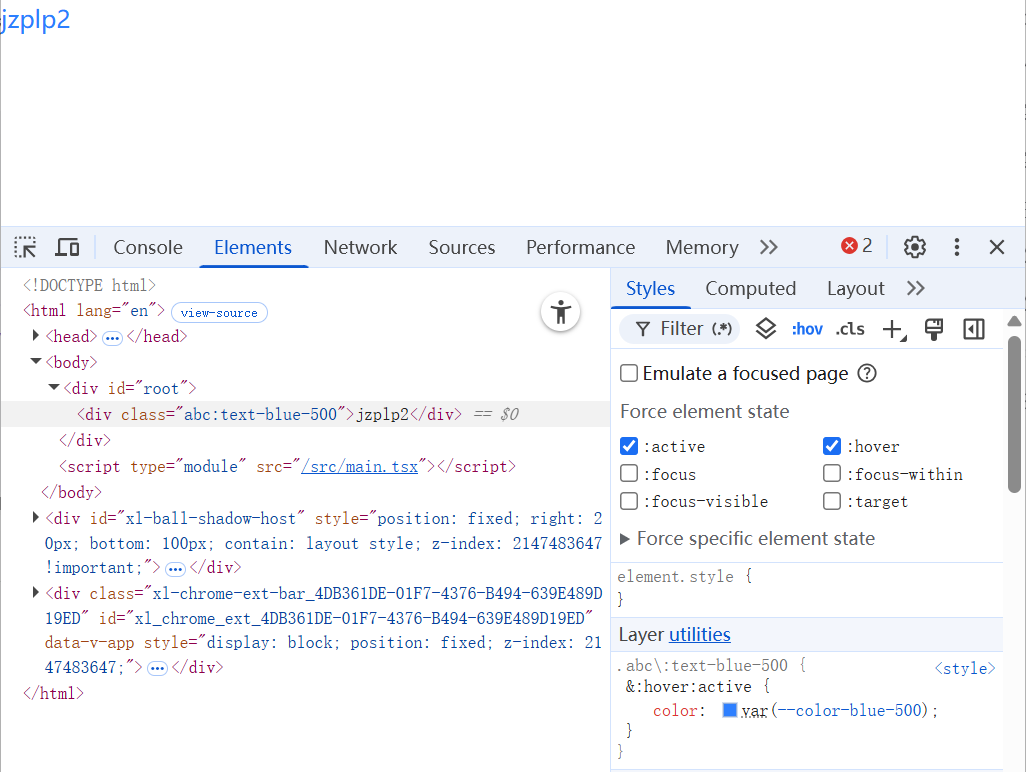Collapse the div id root node
Viewport: 1026px width, 772px height.
54,387
